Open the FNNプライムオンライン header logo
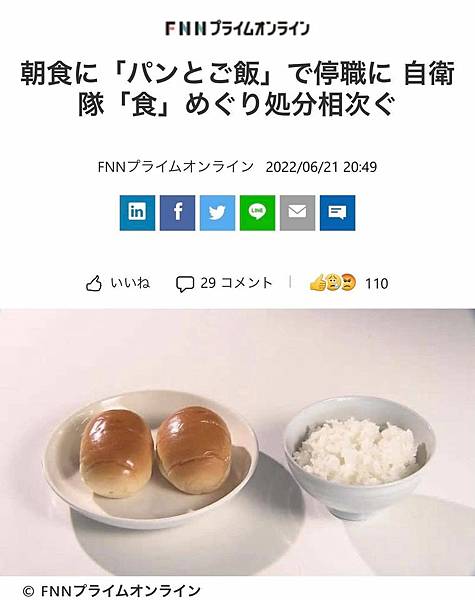This screenshot has width=475, height=600. 237,29
